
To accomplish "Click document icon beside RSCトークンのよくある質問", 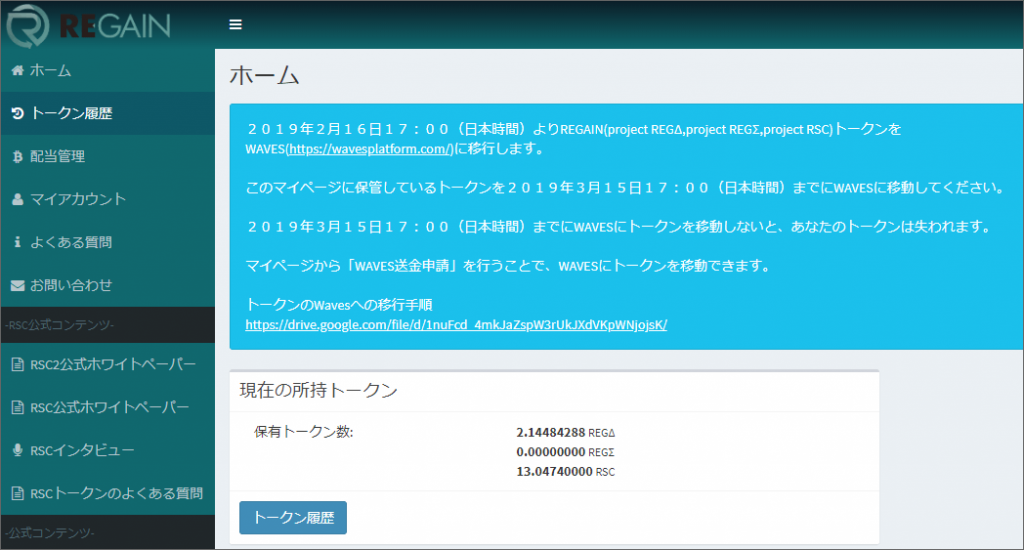I will coord(18,493).
